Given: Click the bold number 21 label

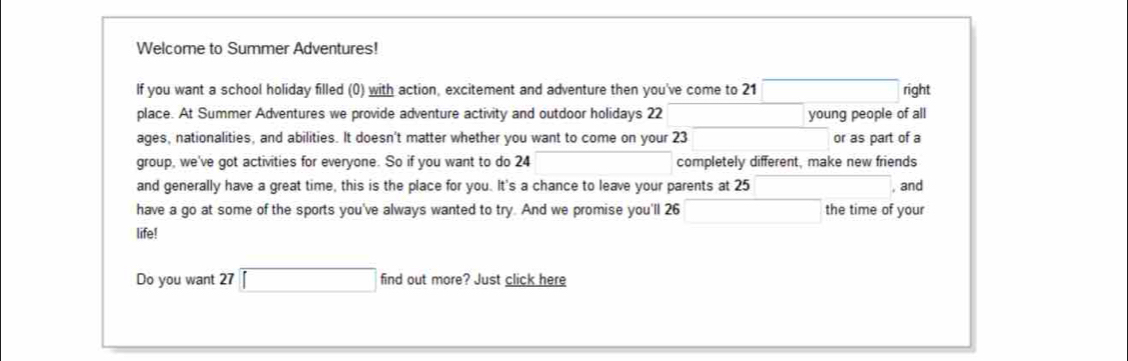Looking at the screenshot, I should pyautogui.click(x=750, y=91).
